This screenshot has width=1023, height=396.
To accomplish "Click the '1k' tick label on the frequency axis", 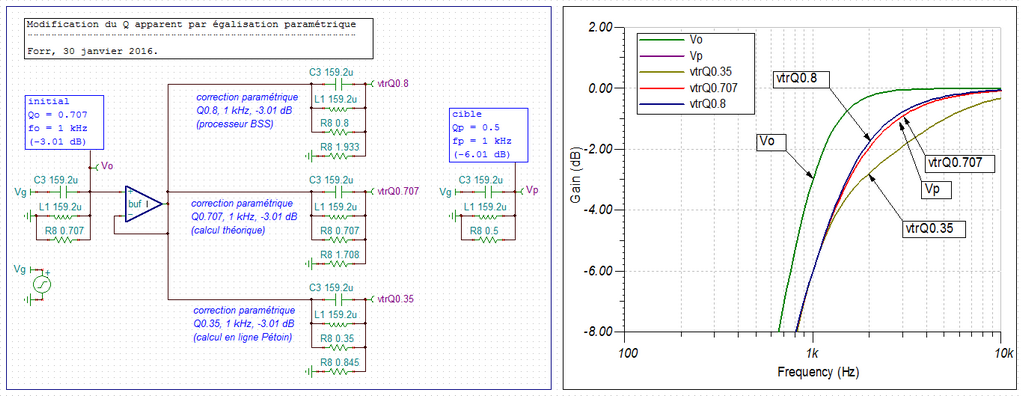I will pyautogui.click(x=812, y=353).
